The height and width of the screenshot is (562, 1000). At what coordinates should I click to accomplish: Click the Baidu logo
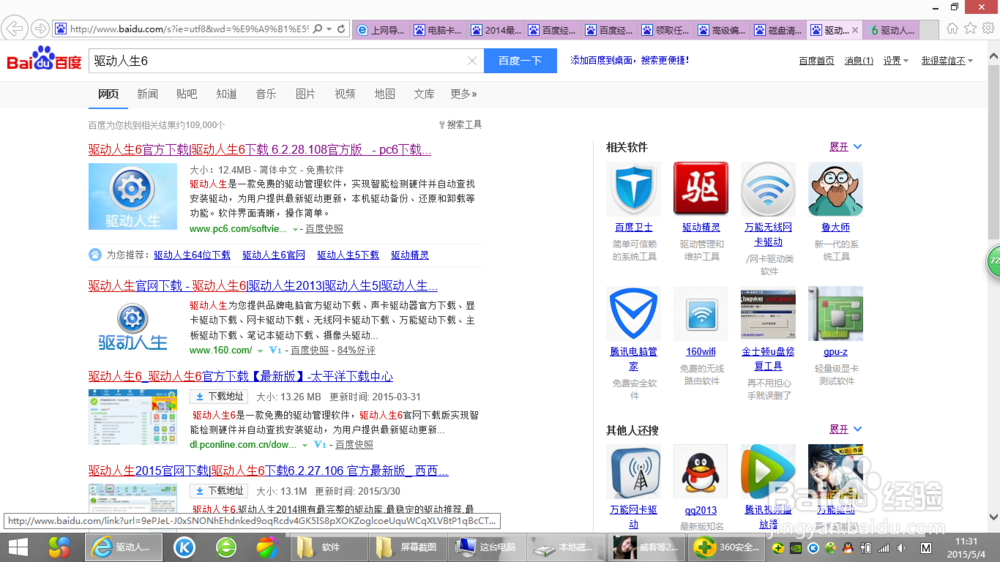tap(44, 60)
